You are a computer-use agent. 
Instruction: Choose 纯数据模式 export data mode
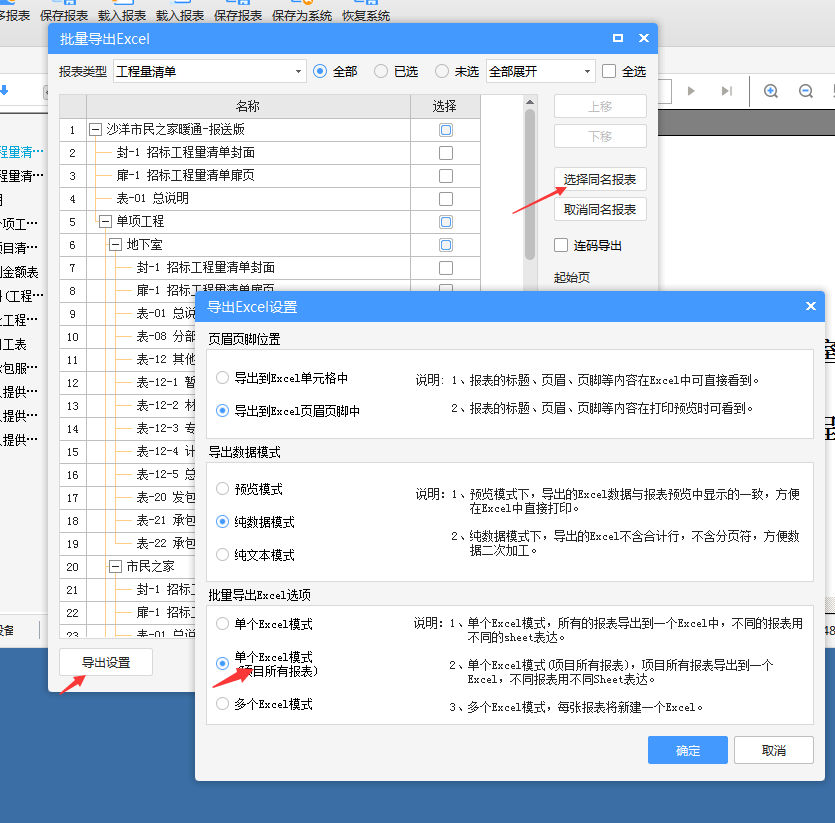coord(223,521)
